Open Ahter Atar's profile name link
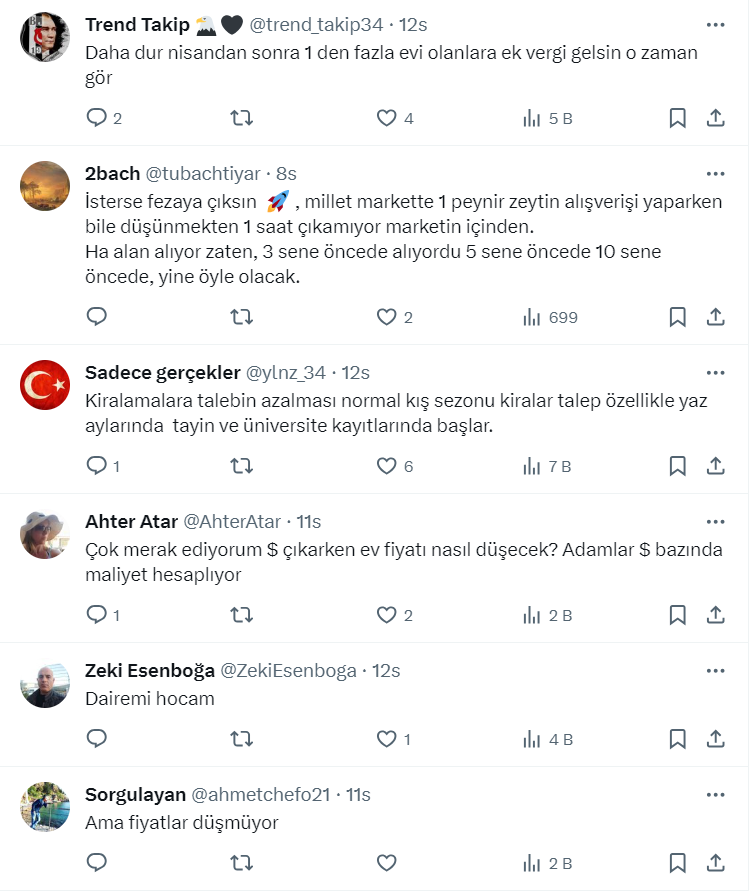 [x=132, y=521]
